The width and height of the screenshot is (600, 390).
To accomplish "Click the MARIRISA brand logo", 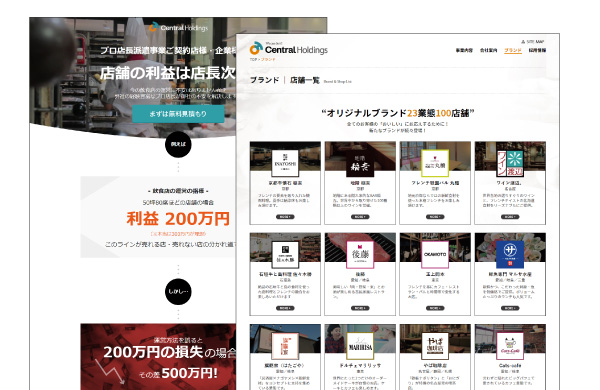I will (x=360, y=346).
